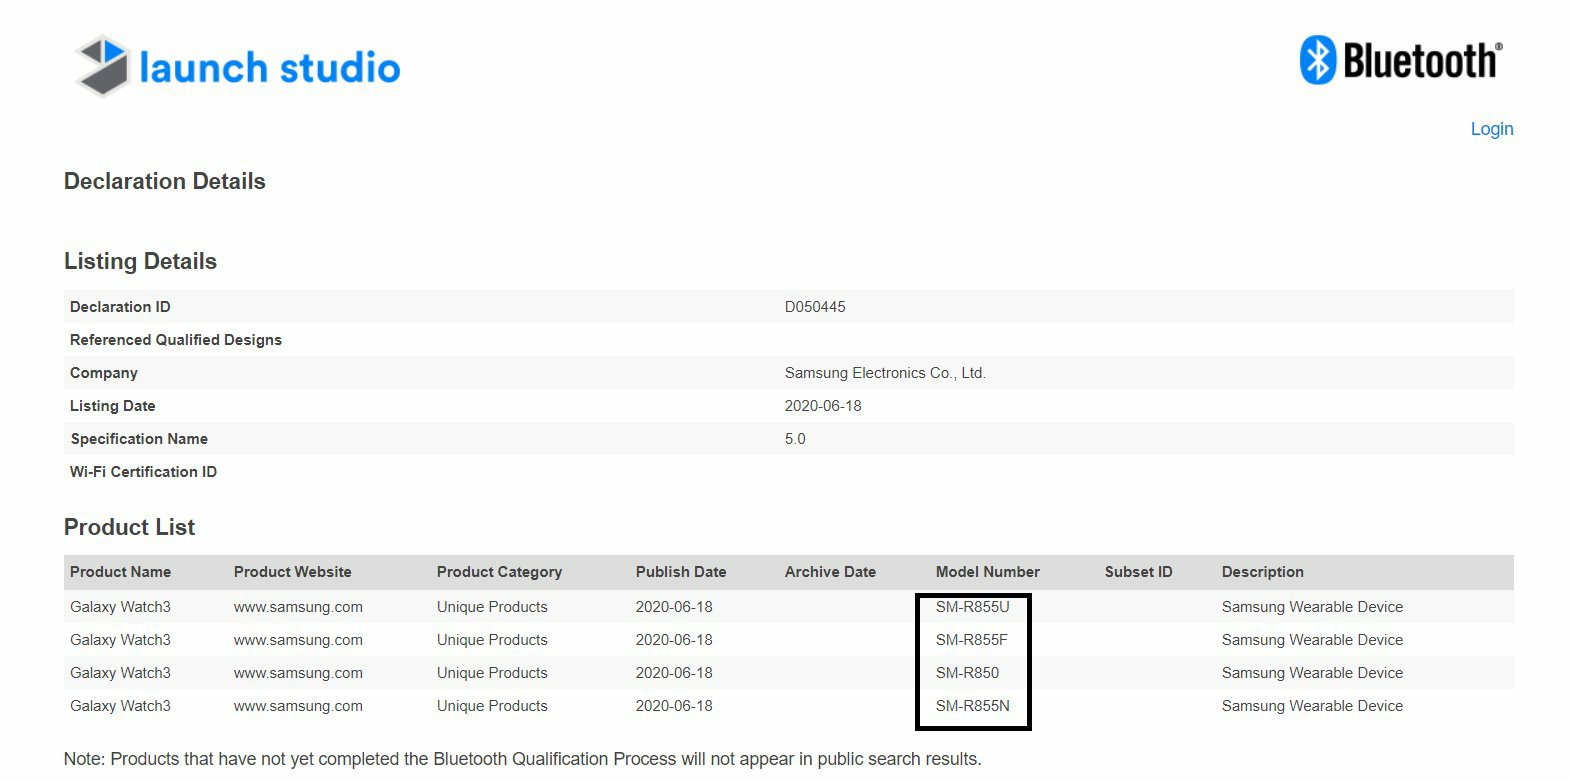The image size is (1571, 781).
Task: Open www.samsung.com in the last product row
Action: pyautogui.click(x=298, y=706)
